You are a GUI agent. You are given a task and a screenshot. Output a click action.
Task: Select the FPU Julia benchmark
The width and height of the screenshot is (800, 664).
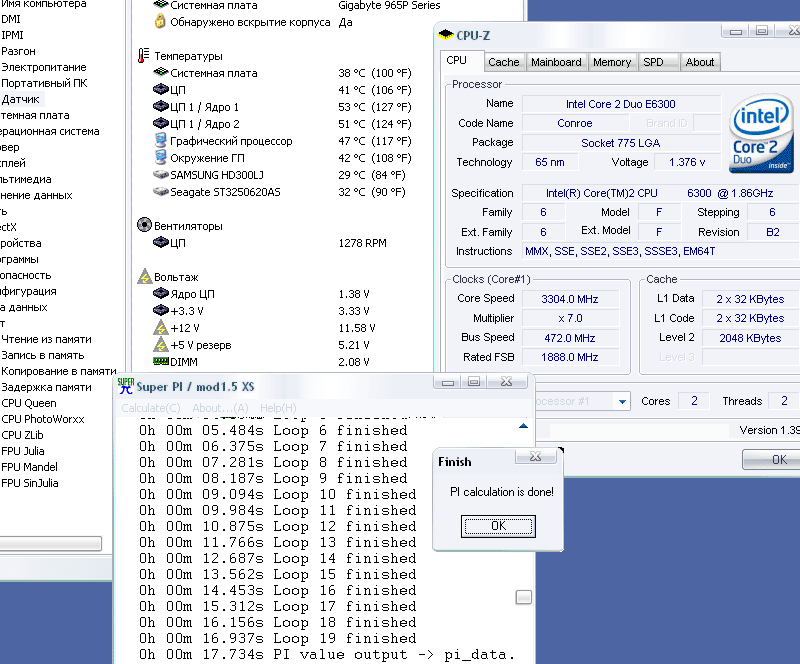point(22,451)
